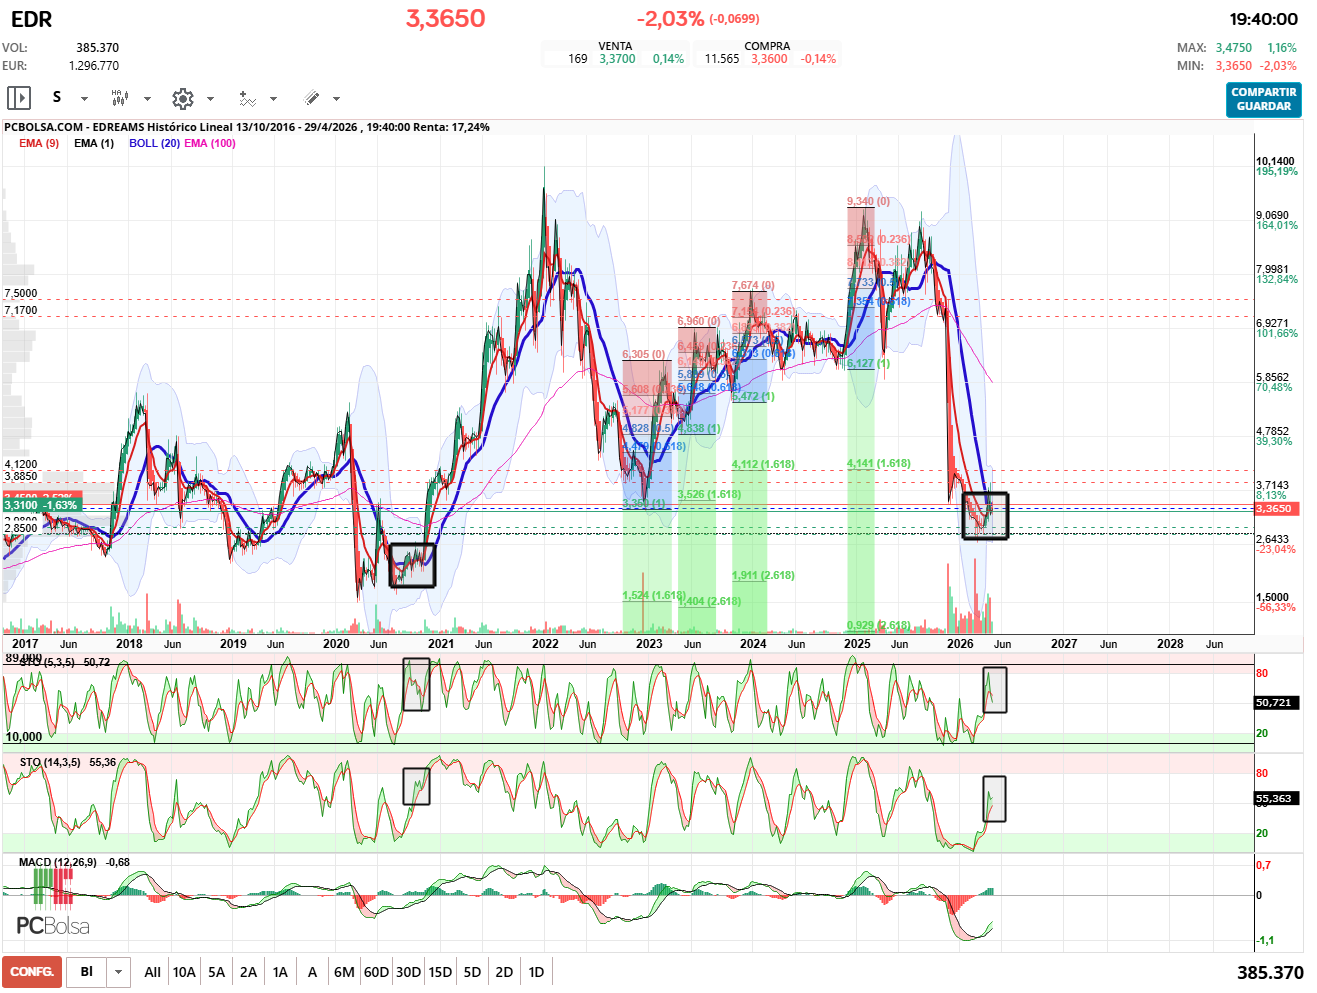Open the dropdown arrow beside BI

pyautogui.click(x=119, y=972)
